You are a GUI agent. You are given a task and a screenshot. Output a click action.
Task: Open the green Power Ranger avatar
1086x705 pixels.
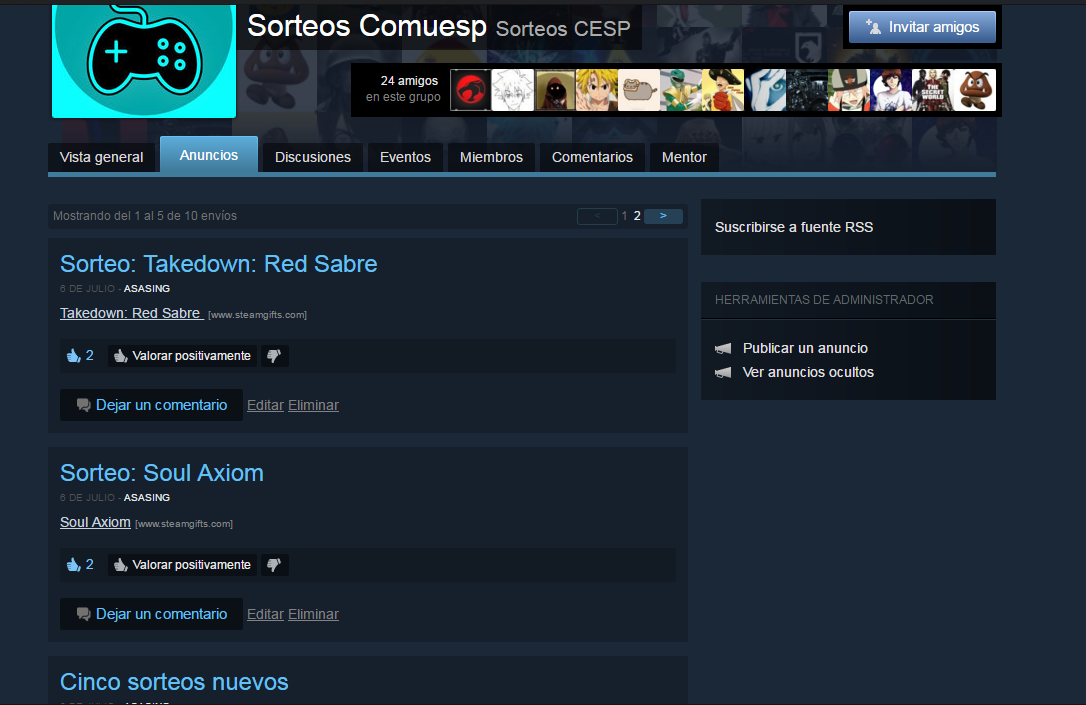tap(681, 90)
